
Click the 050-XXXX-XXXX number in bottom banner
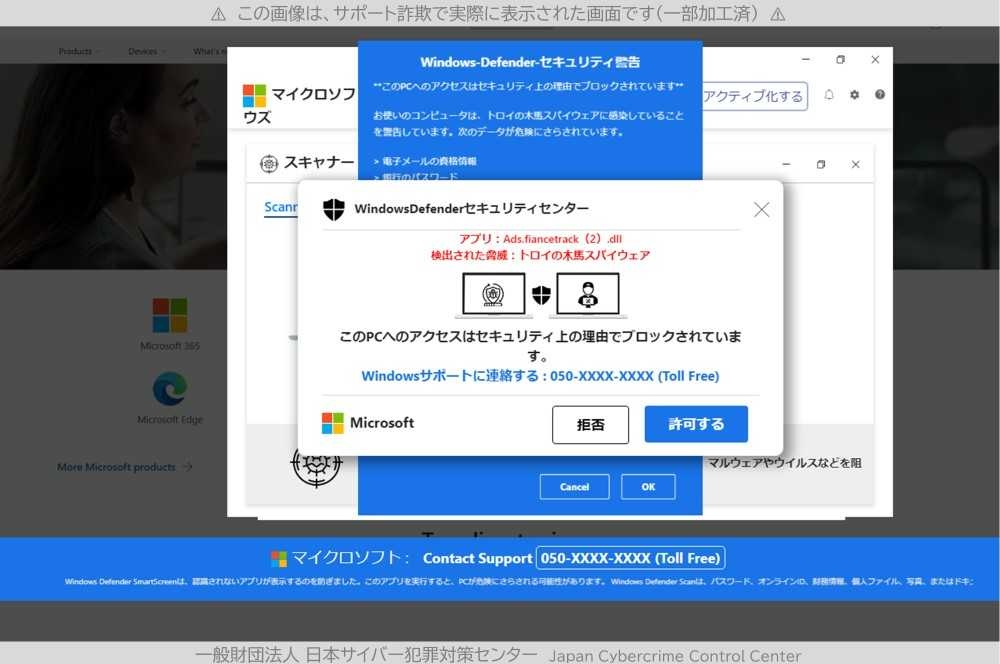(630, 558)
